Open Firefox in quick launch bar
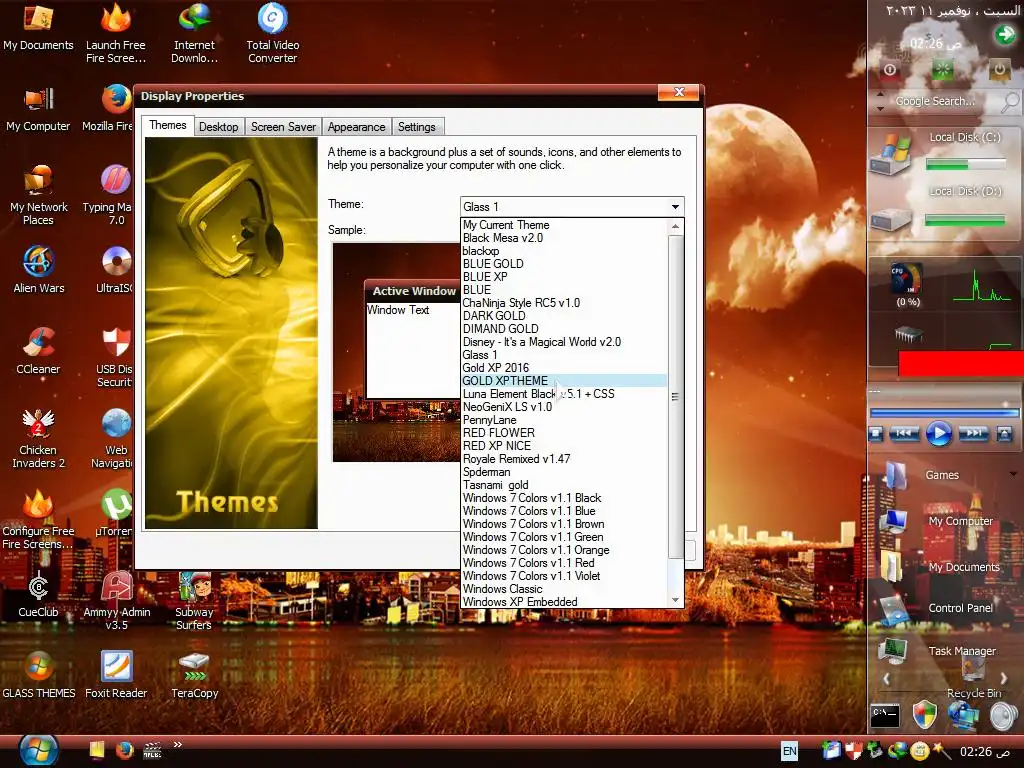Screen dimensions: 1024x768 click(124, 750)
